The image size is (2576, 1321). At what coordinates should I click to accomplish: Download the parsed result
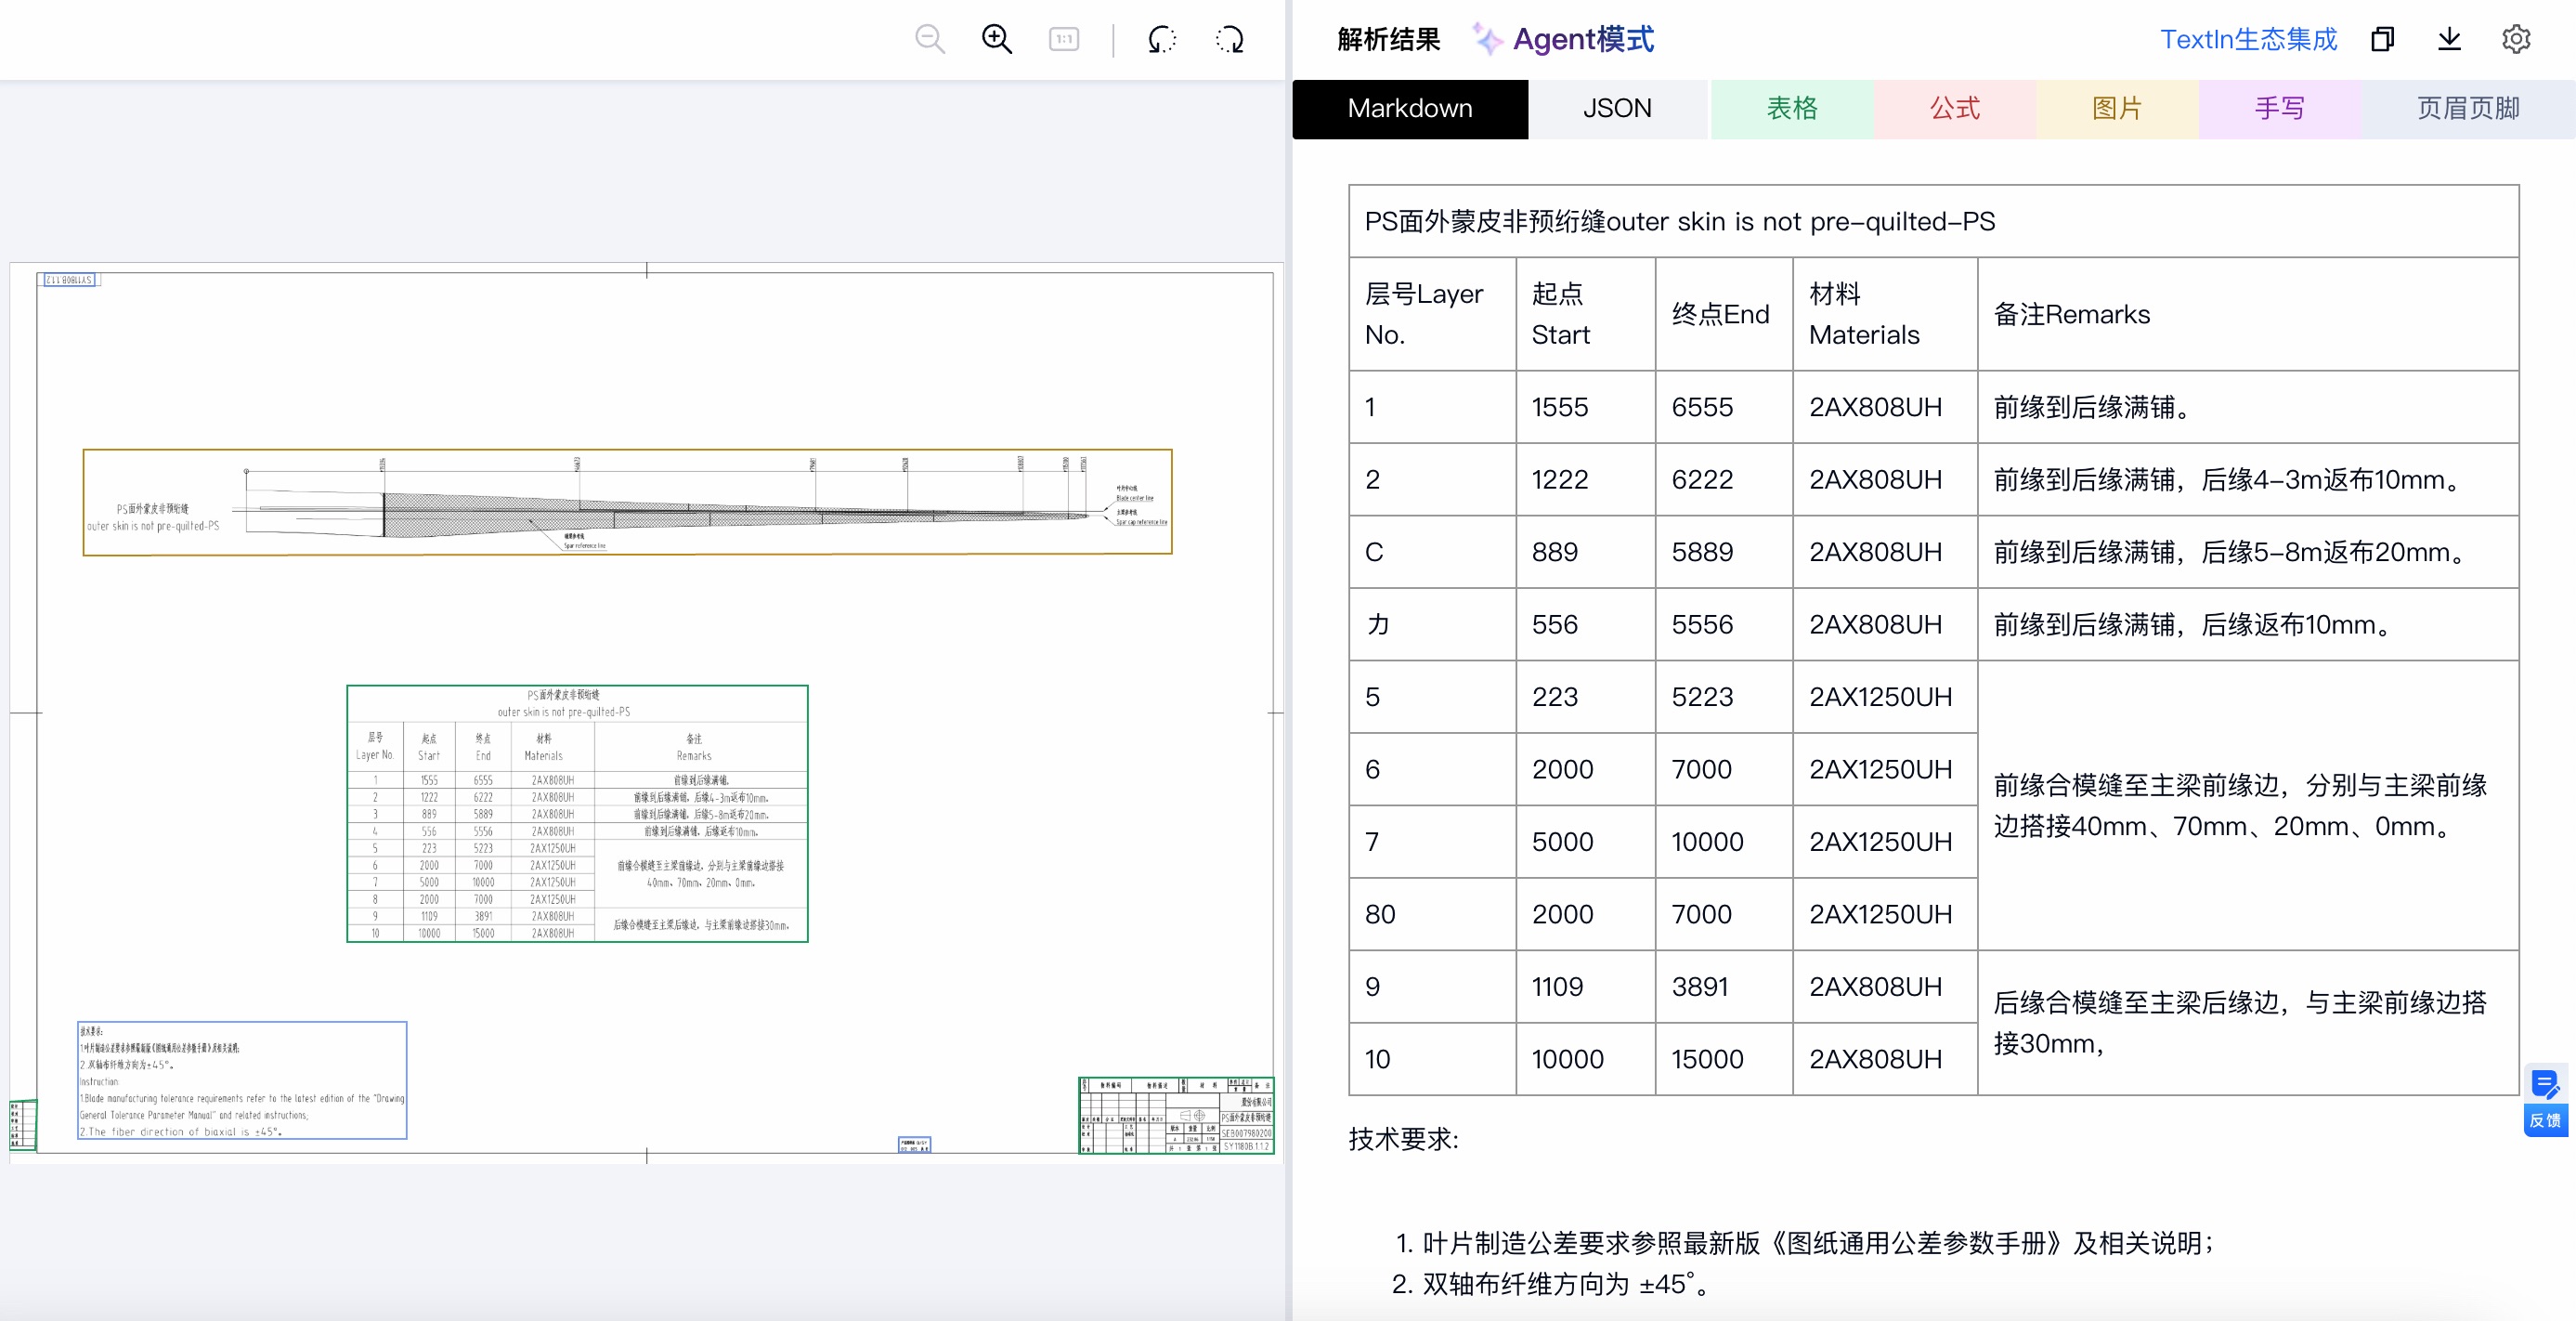pyautogui.click(x=2449, y=39)
